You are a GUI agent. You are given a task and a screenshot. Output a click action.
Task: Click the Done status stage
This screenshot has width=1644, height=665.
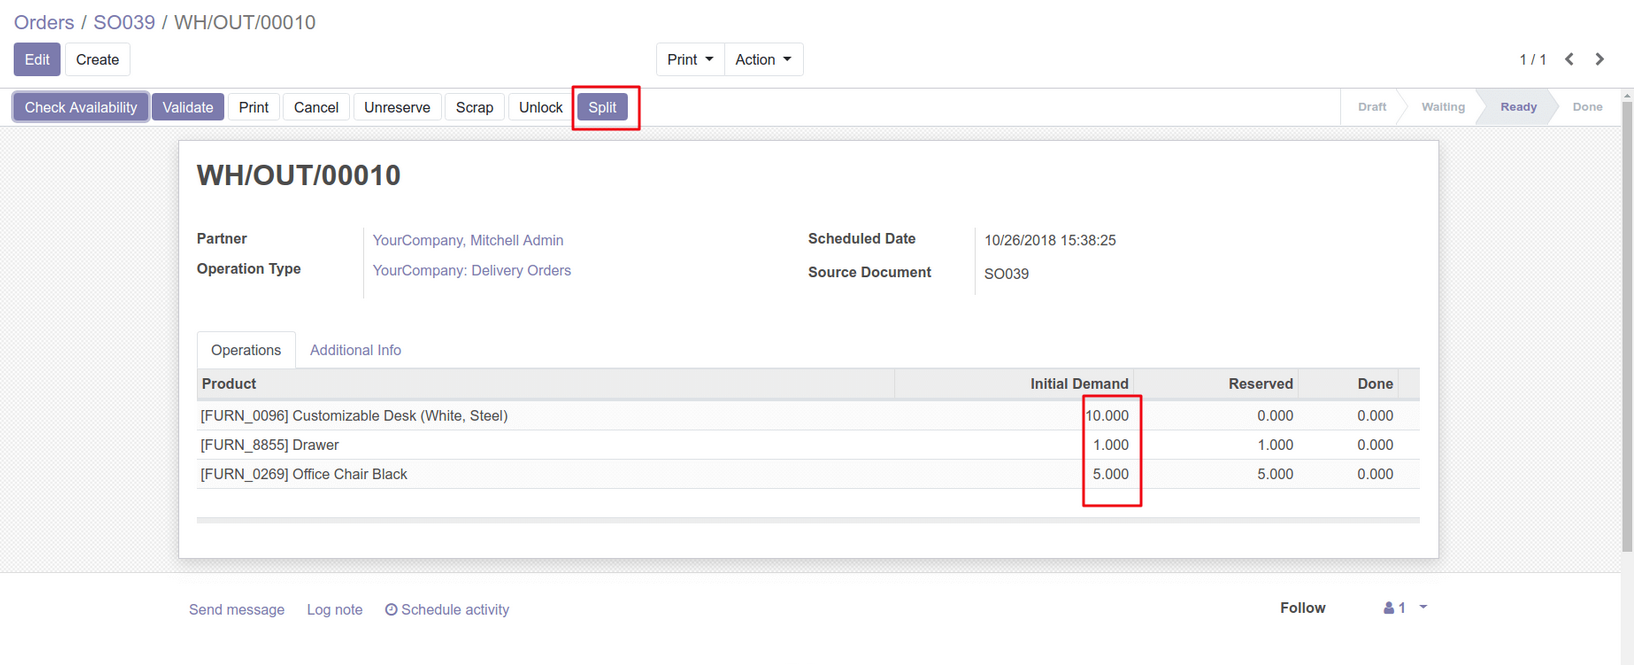coord(1586,107)
